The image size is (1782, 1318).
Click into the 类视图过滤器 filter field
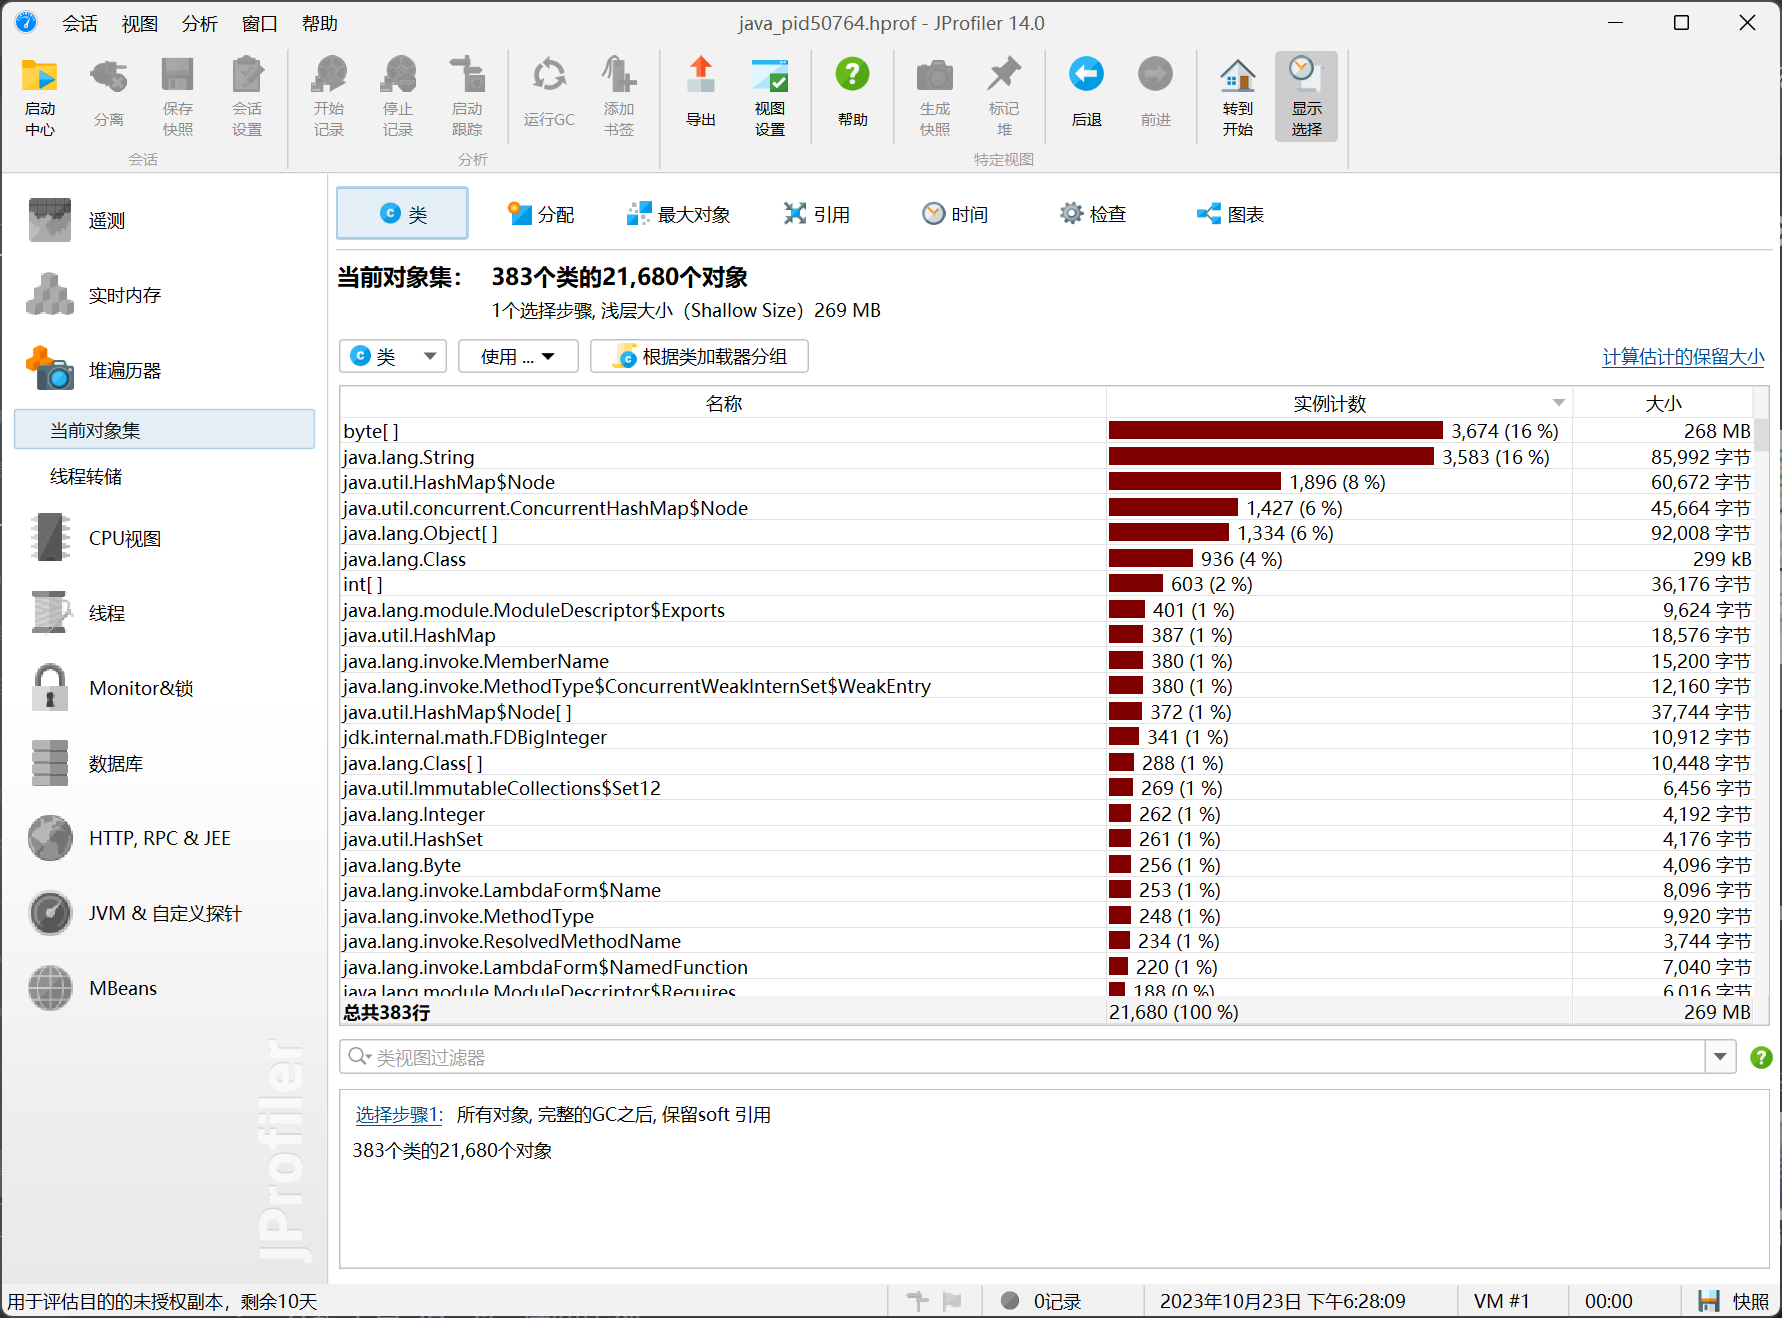click(1022, 1057)
